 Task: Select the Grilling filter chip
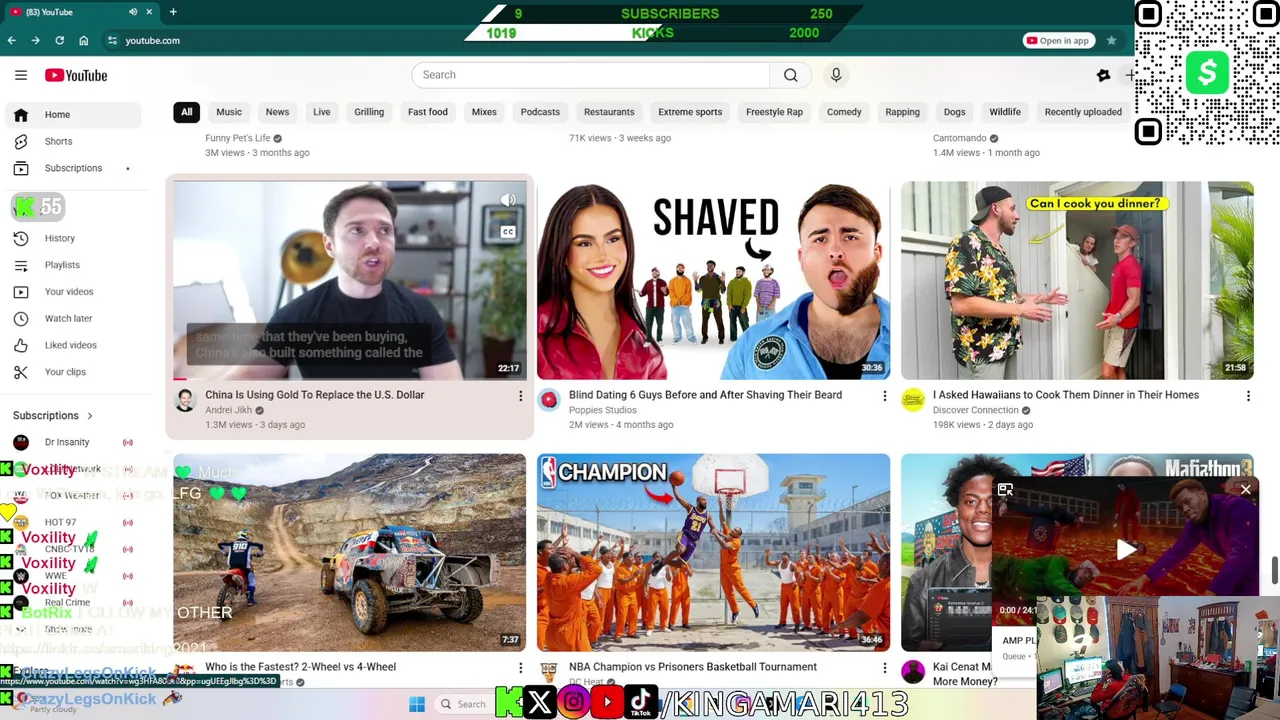point(369,112)
